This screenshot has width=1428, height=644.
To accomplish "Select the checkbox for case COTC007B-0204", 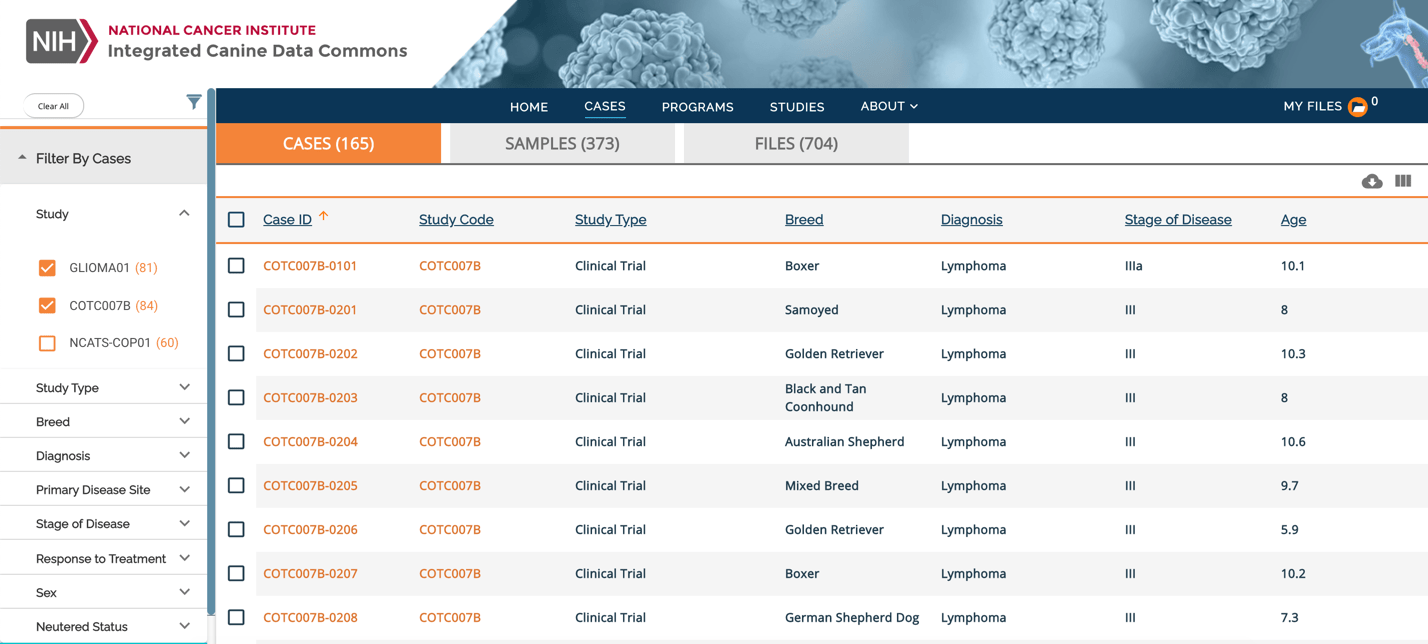I will [236, 441].
